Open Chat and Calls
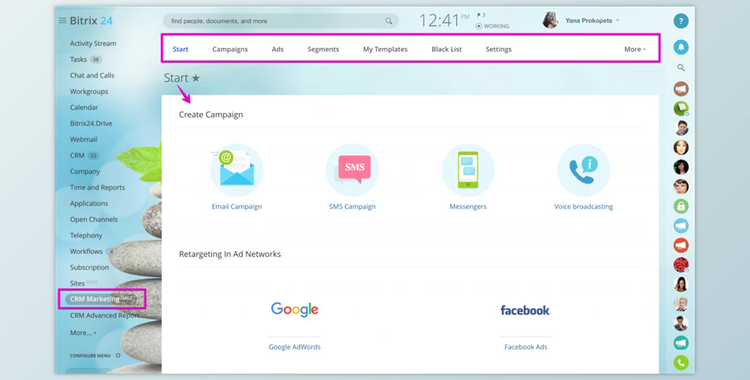 (92, 76)
